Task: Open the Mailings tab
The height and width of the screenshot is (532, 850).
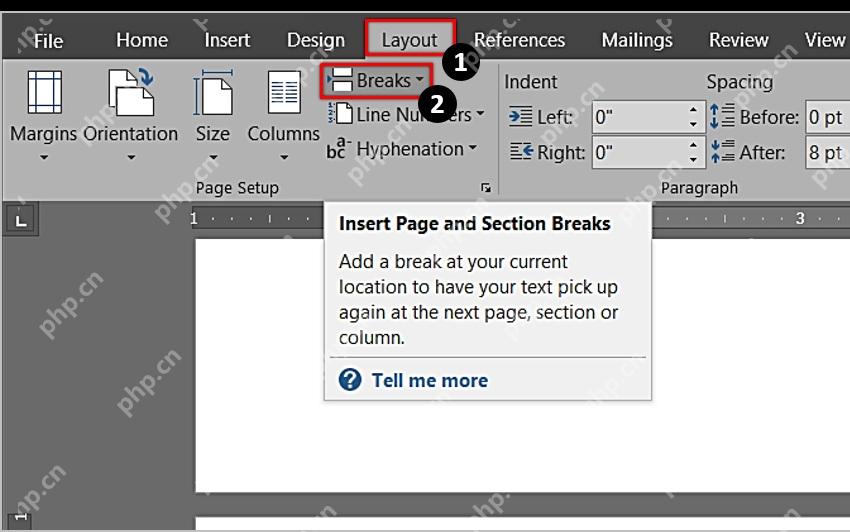Action: (x=637, y=40)
